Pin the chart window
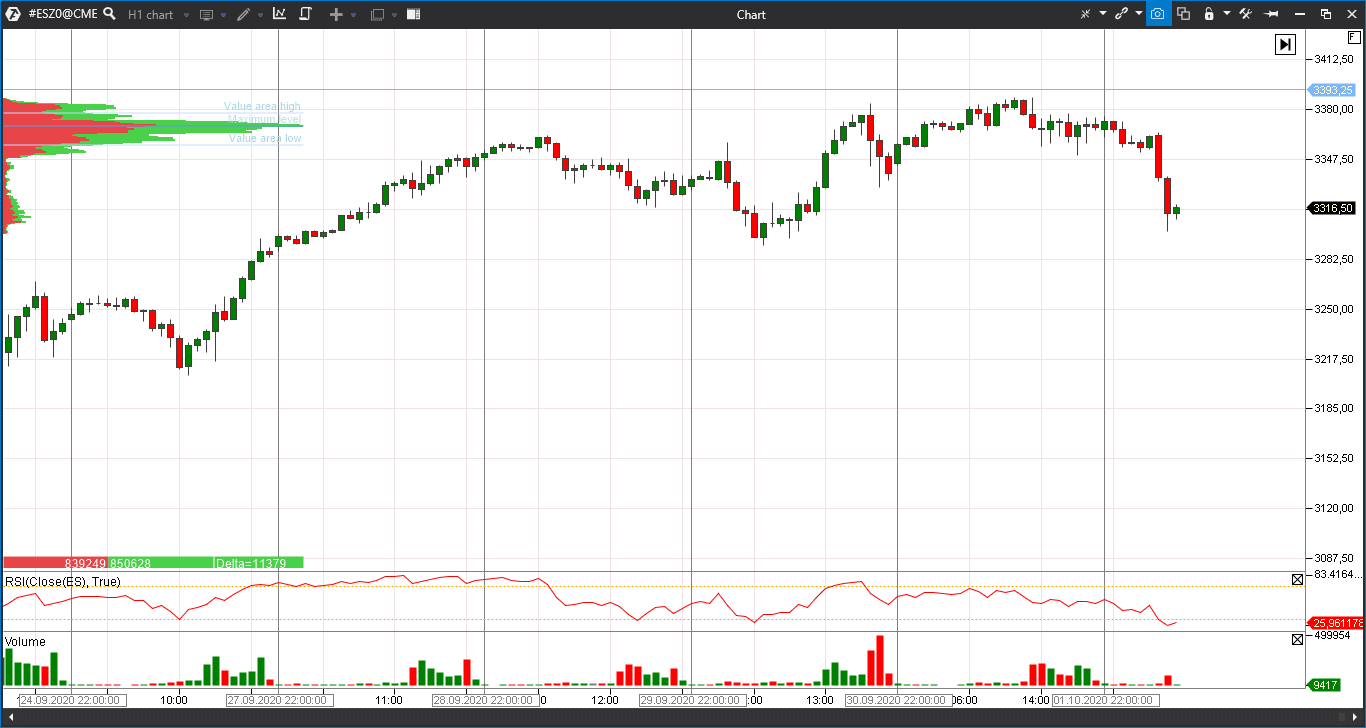Screen dimensions: 1366x728 click(1273, 14)
